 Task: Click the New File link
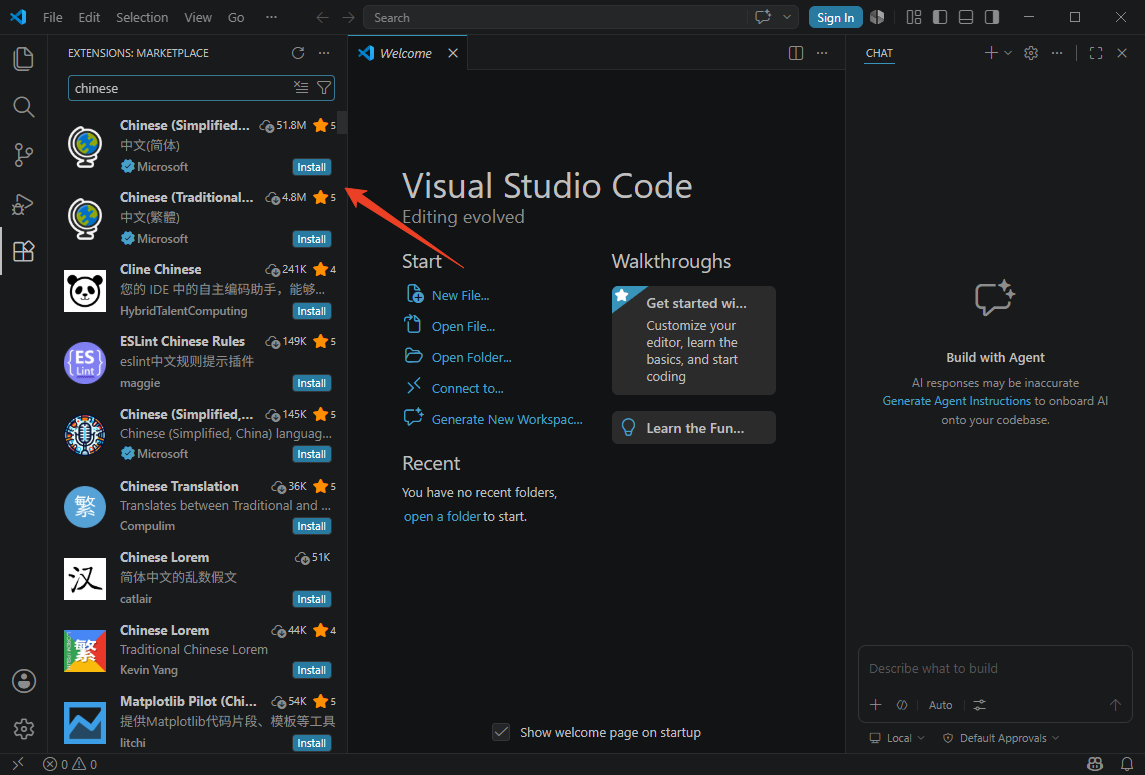click(460, 295)
